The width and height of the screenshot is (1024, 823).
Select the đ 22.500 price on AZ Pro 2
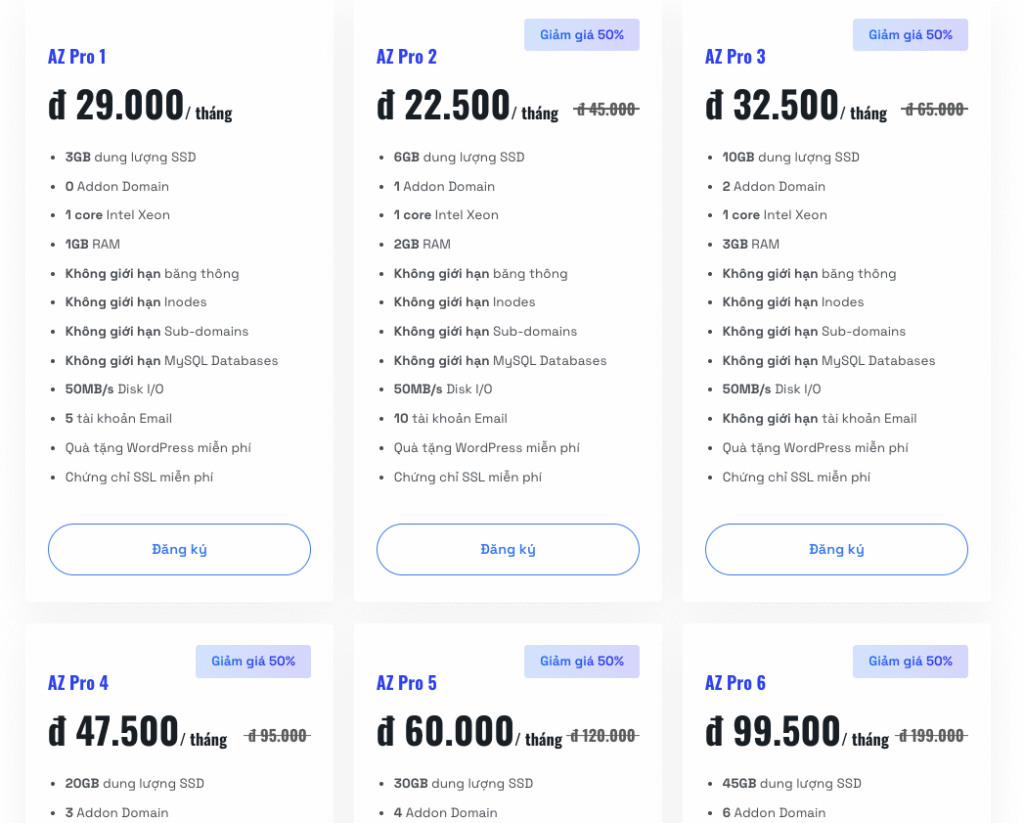443,105
